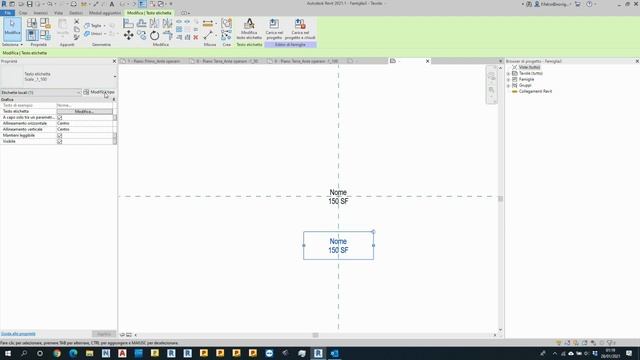The width and height of the screenshot is (640, 360).
Task: Toggle 'Visibile' checkbox in properties
Action: [x=60, y=141]
